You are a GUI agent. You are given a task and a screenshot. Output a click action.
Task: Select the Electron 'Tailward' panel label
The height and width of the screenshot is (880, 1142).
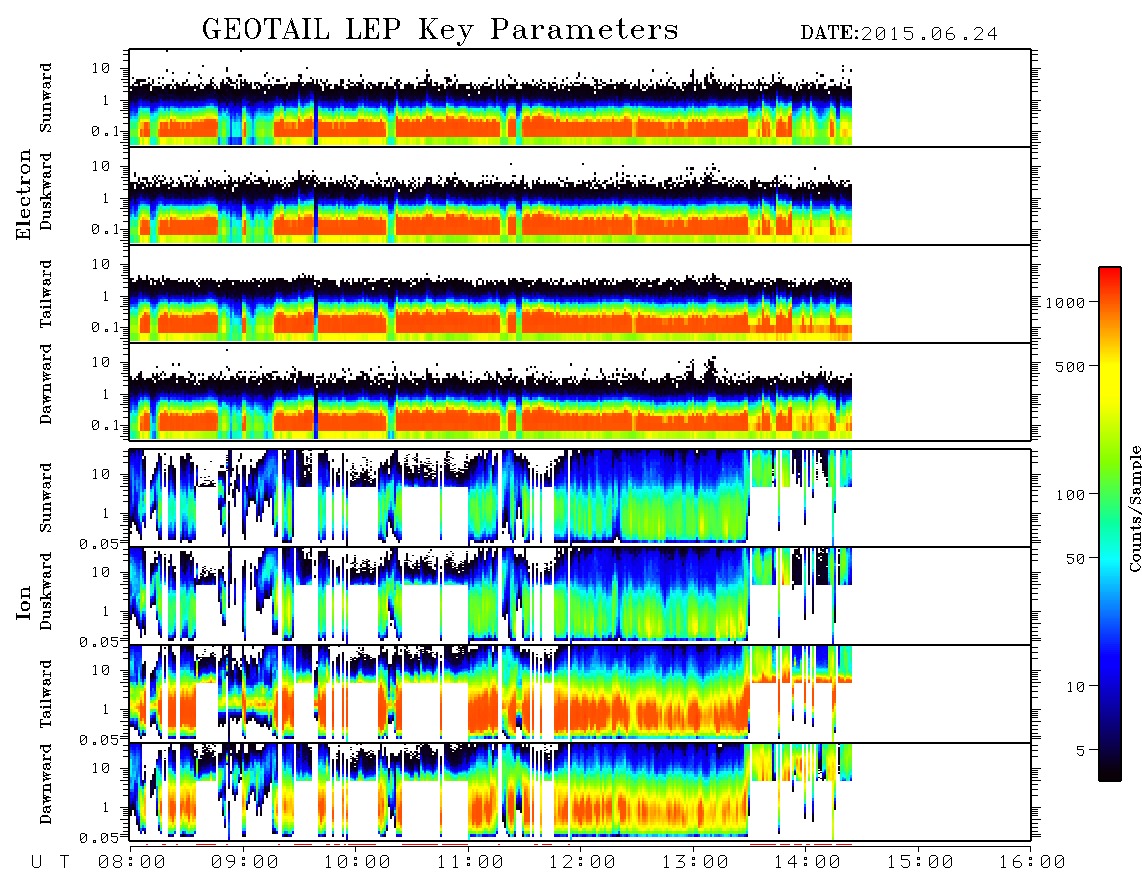46,294
